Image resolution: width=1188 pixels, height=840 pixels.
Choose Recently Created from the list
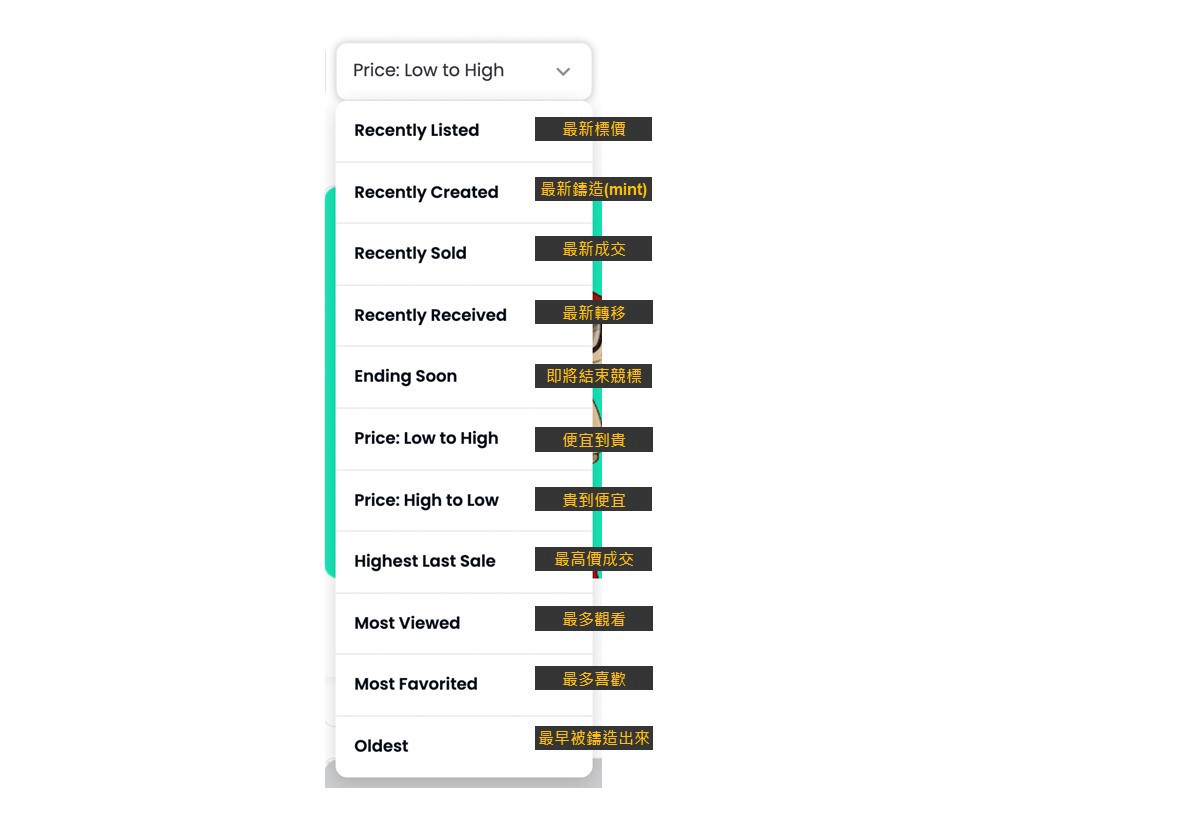(x=464, y=192)
